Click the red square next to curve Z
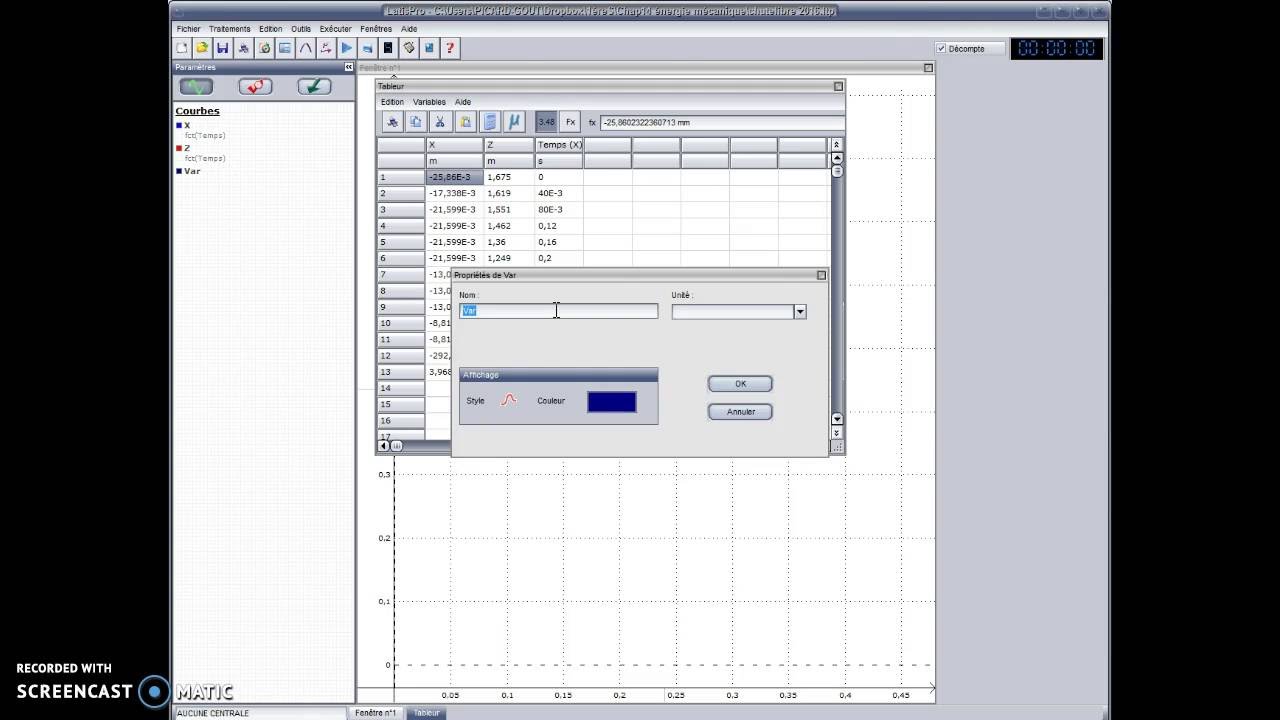This screenshot has height=720, width=1280. tap(179, 149)
